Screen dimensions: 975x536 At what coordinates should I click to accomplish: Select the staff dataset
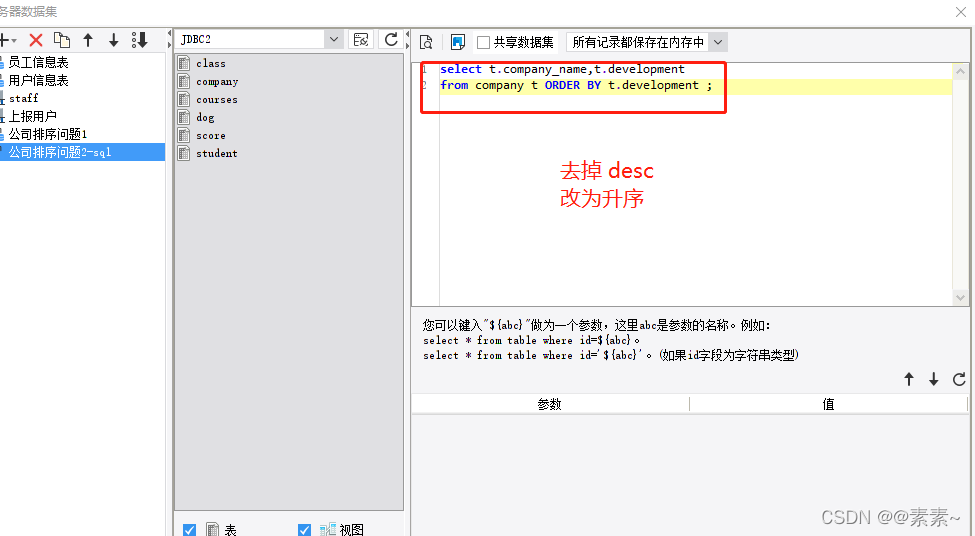[24, 98]
